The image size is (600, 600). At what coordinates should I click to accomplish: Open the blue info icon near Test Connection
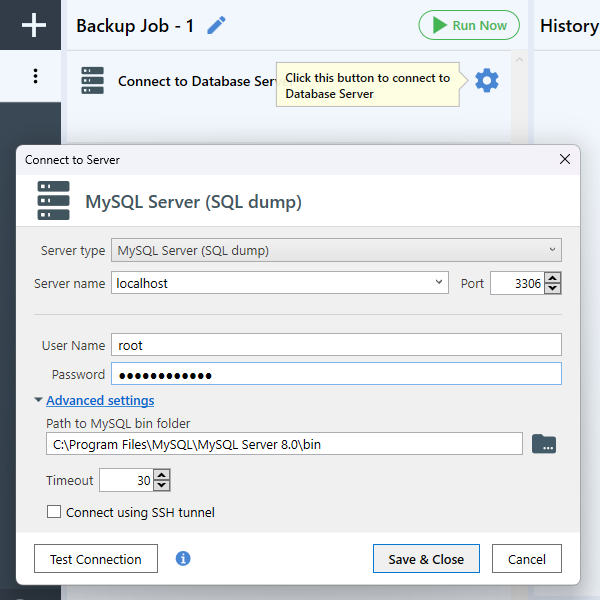pos(183,558)
